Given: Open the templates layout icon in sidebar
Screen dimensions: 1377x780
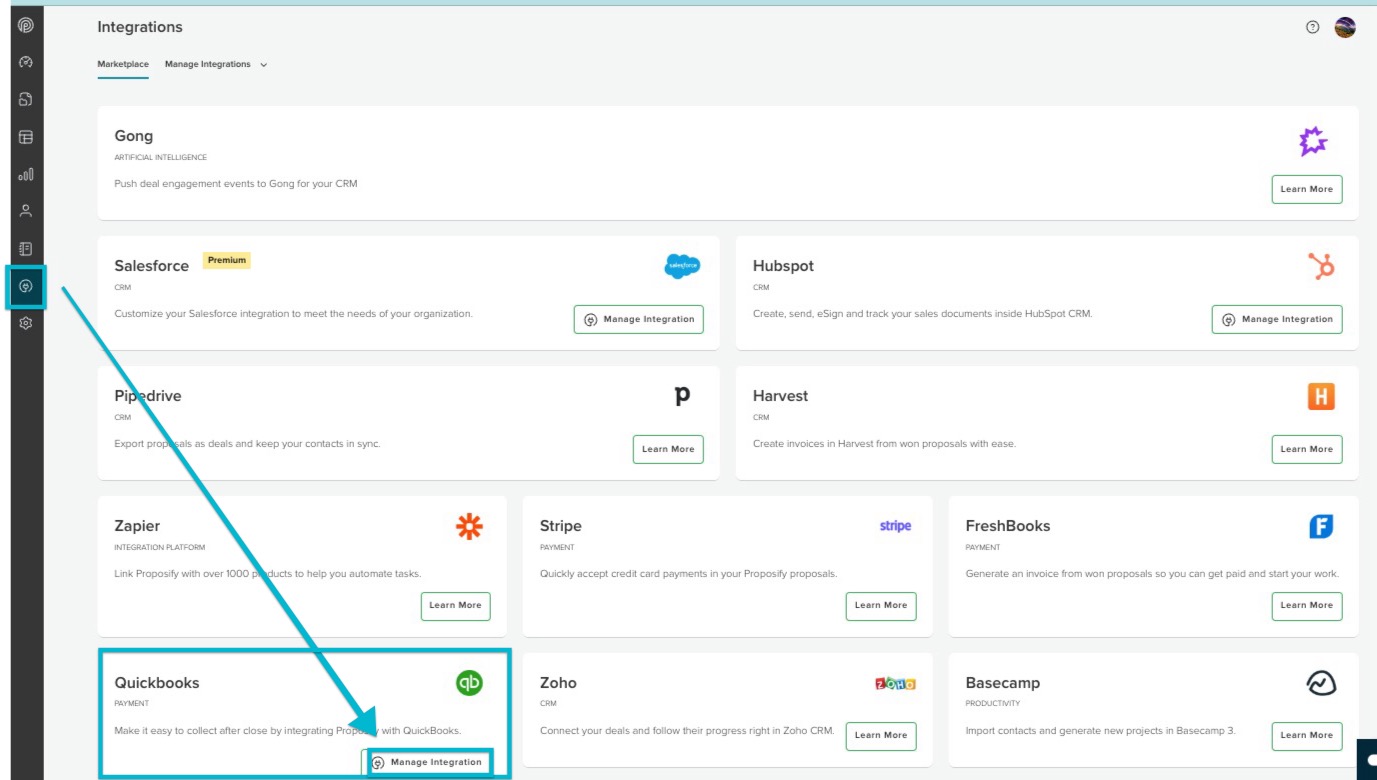Looking at the screenshot, I should 26,137.
